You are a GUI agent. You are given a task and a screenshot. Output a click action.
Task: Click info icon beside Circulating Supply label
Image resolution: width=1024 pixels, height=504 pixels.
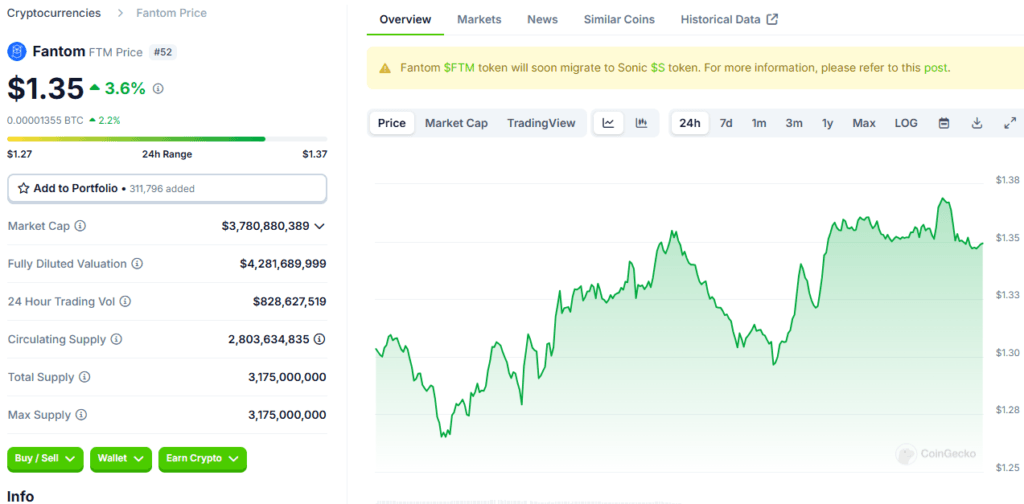[x=116, y=339]
